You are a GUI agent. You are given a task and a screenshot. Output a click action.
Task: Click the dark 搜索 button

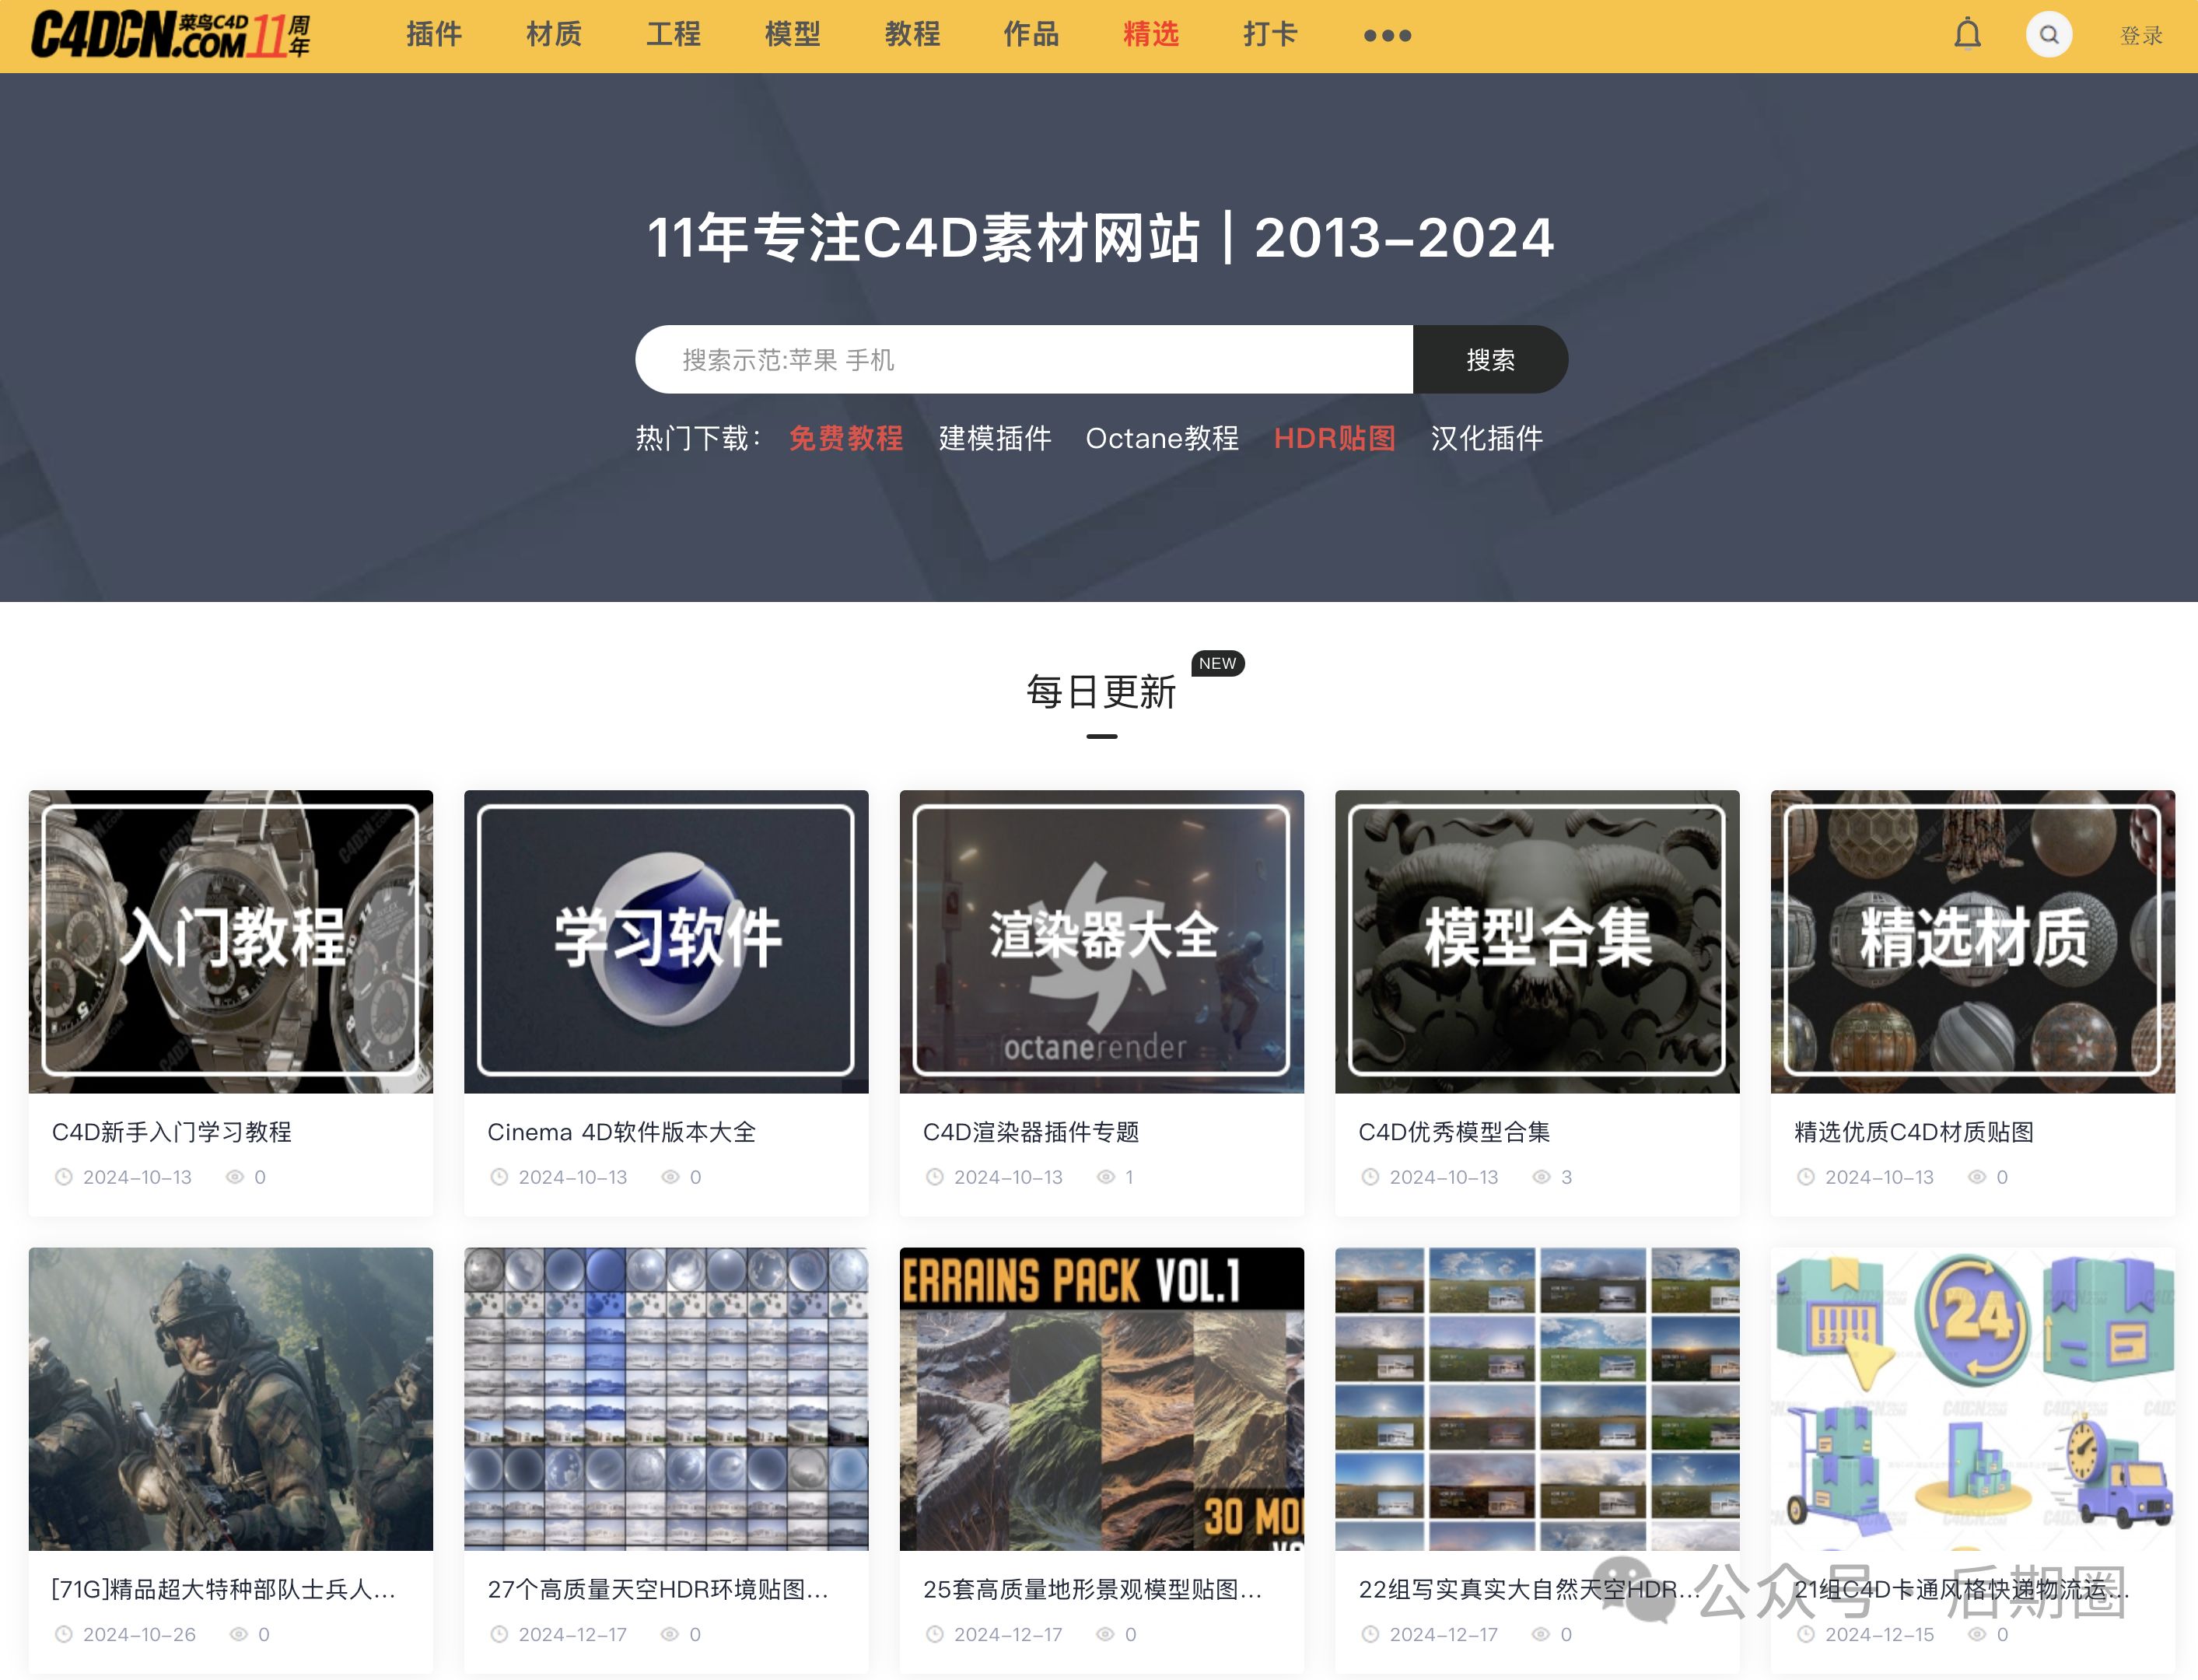click(1489, 360)
